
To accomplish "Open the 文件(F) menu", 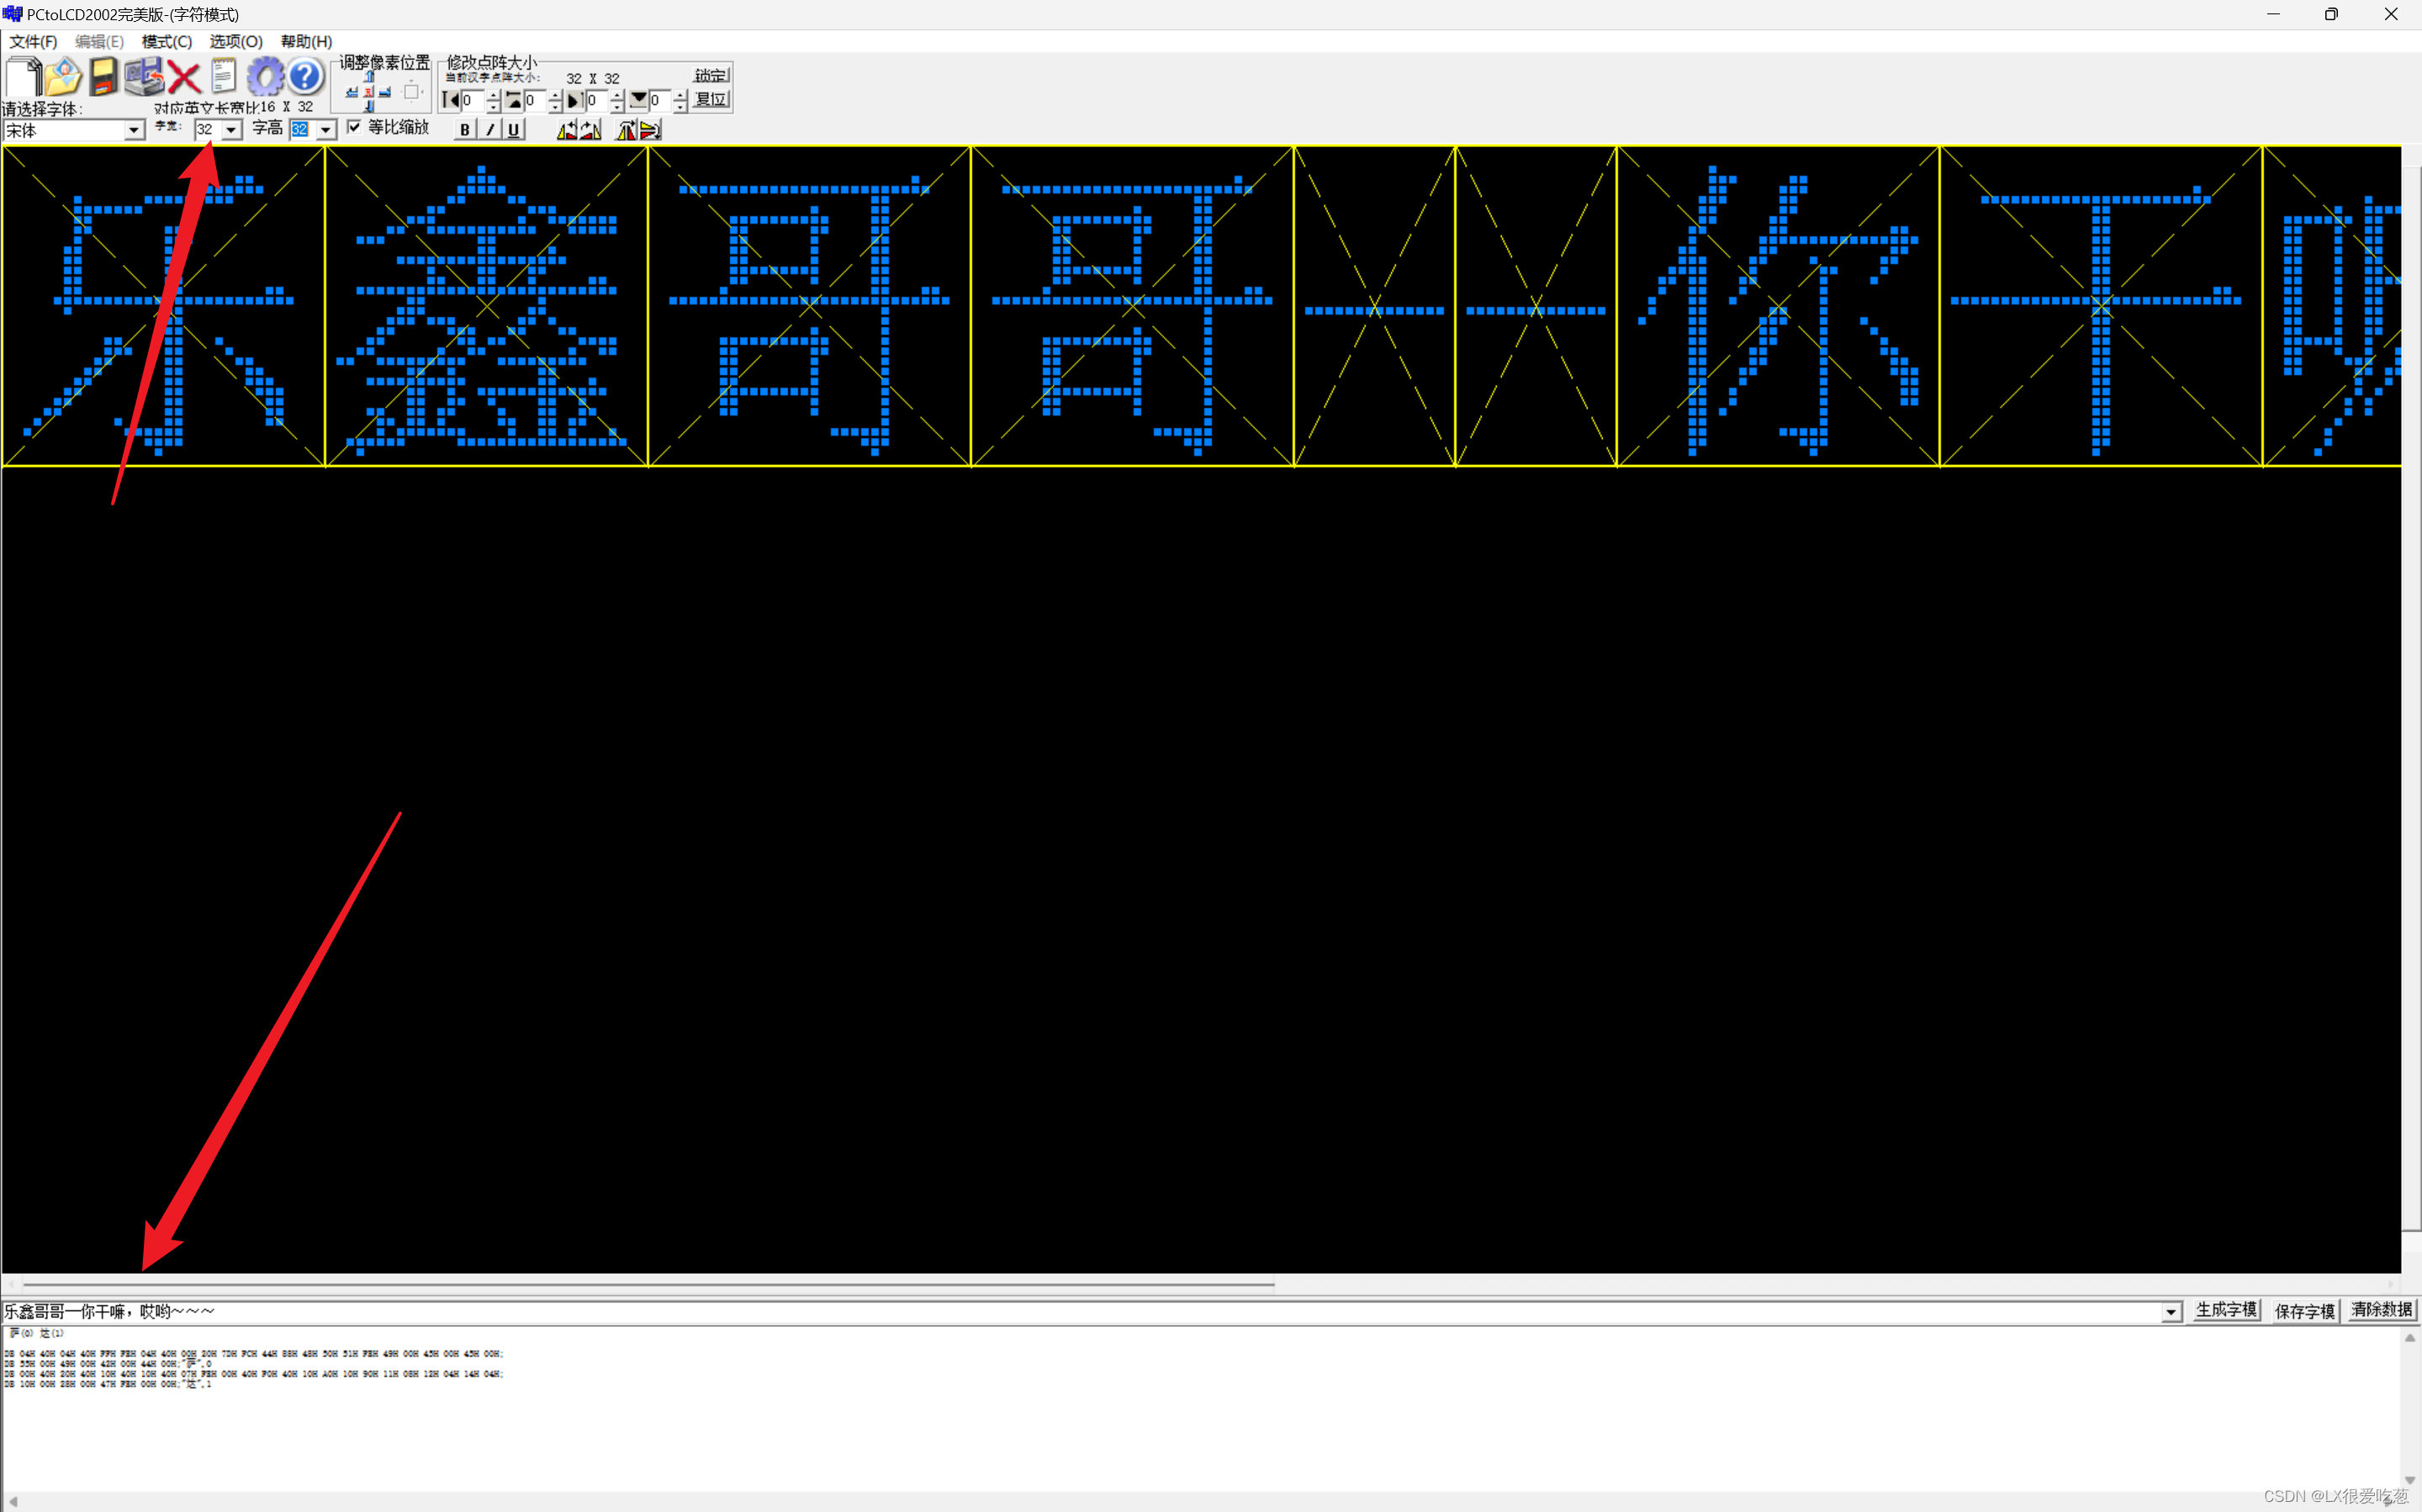I will point(33,41).
